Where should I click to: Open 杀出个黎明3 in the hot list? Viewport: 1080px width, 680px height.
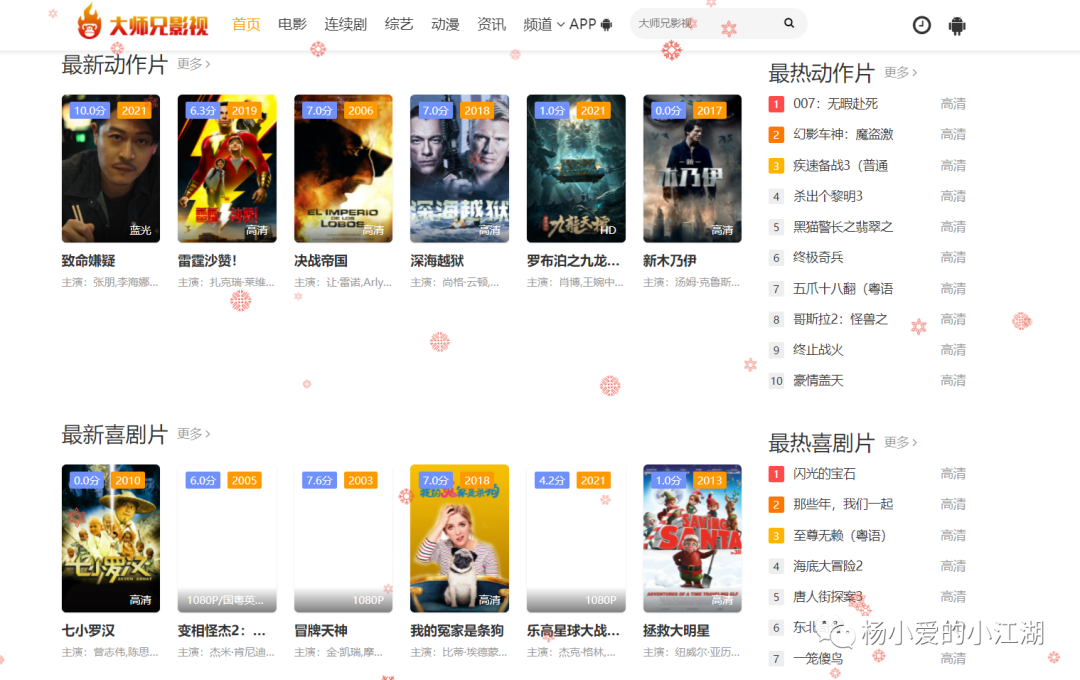[x=828, y=196]
